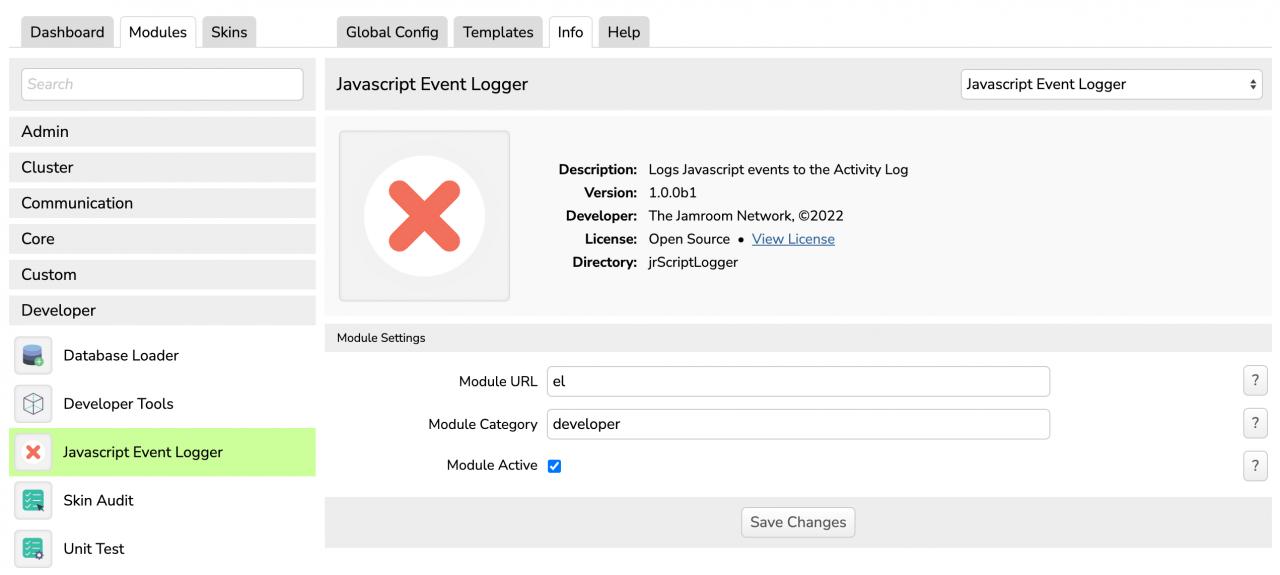Image resolution: width=1280 pixels, height=575 pixels.
Task: Click the Unit Test module icon
Action: click(33, 548)
